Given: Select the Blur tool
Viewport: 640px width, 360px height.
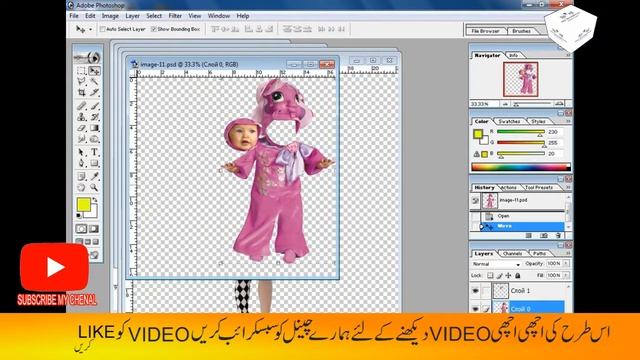Looking at the screenshot, I should click(82, 139).
